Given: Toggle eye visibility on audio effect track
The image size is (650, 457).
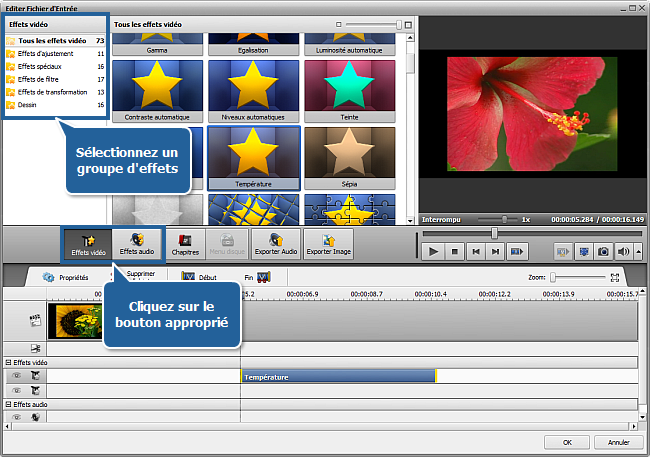Looking at the screenshot, I should pos(16,416).
